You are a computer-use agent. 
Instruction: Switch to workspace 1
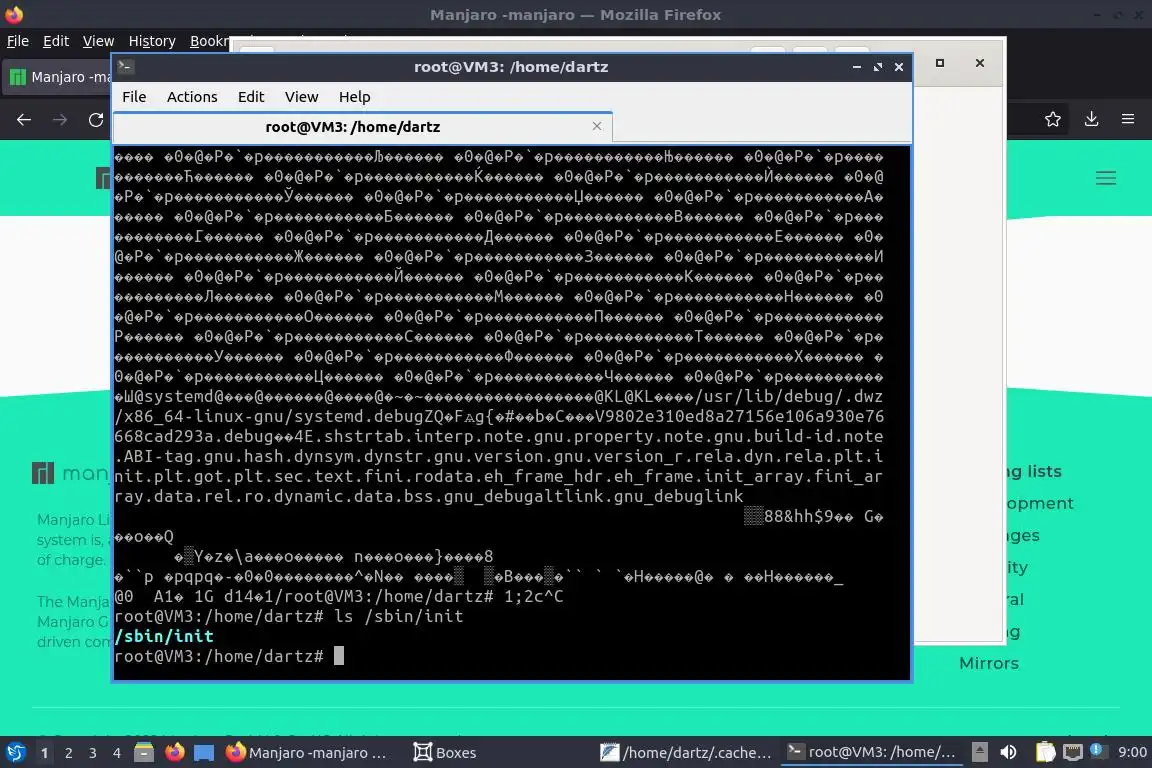[44, 753]
